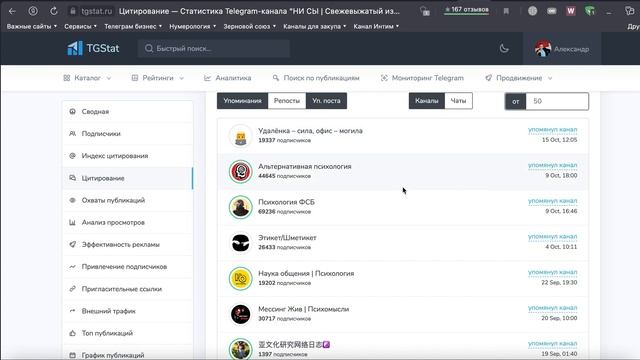Click упомянул канал dated 20 Sep
This screenshot has width=640, height=360.
(x=552, y=308)
